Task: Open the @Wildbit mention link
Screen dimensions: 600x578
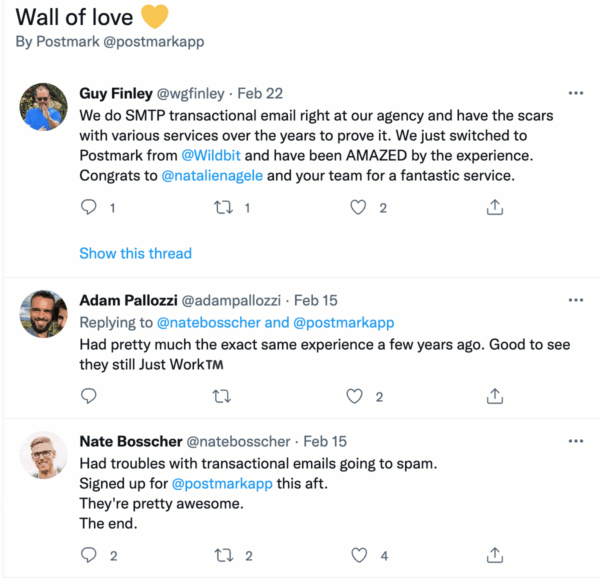Action: tap(211, 155)
